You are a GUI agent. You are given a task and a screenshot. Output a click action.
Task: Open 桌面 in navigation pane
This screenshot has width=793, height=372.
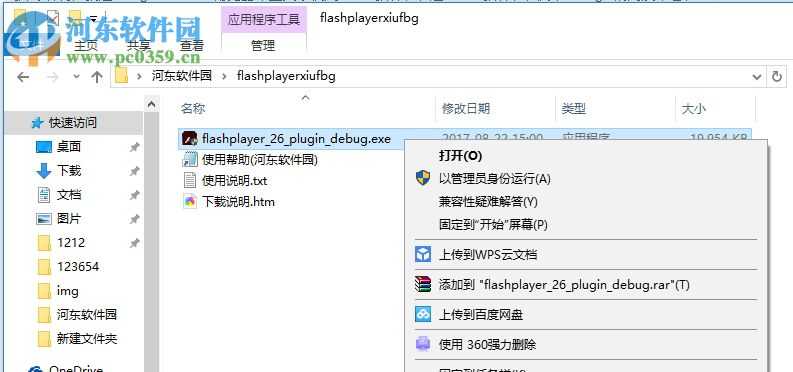[69, 147]
